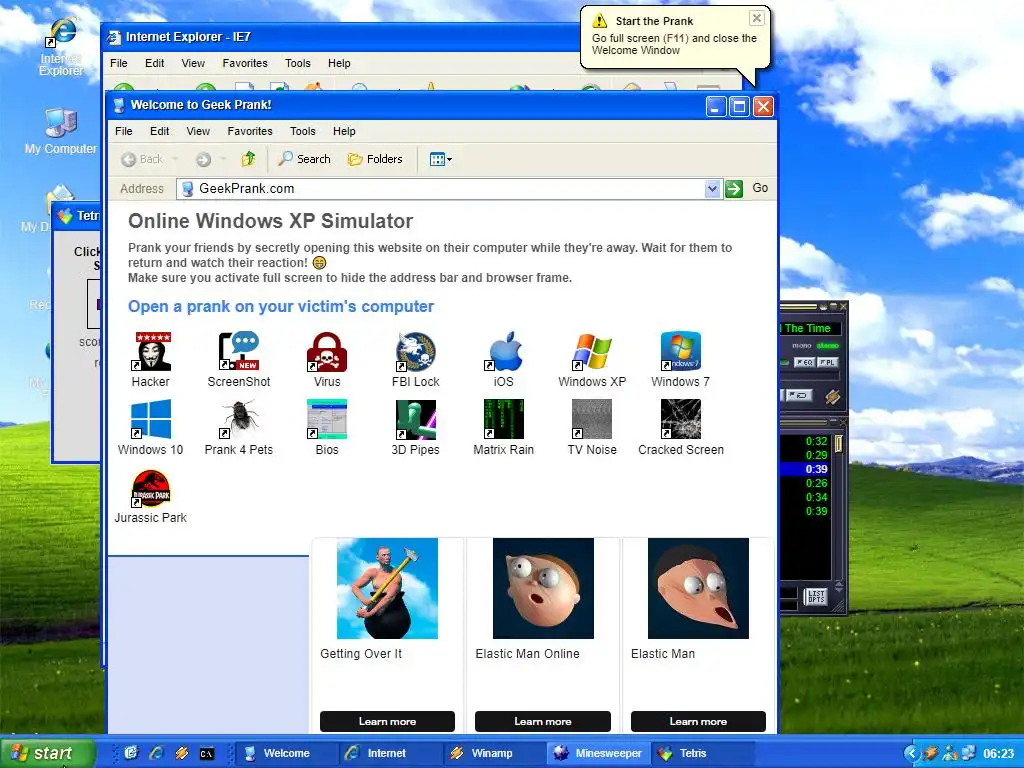Click Learn more under Getting Over It

coord(387,722)
